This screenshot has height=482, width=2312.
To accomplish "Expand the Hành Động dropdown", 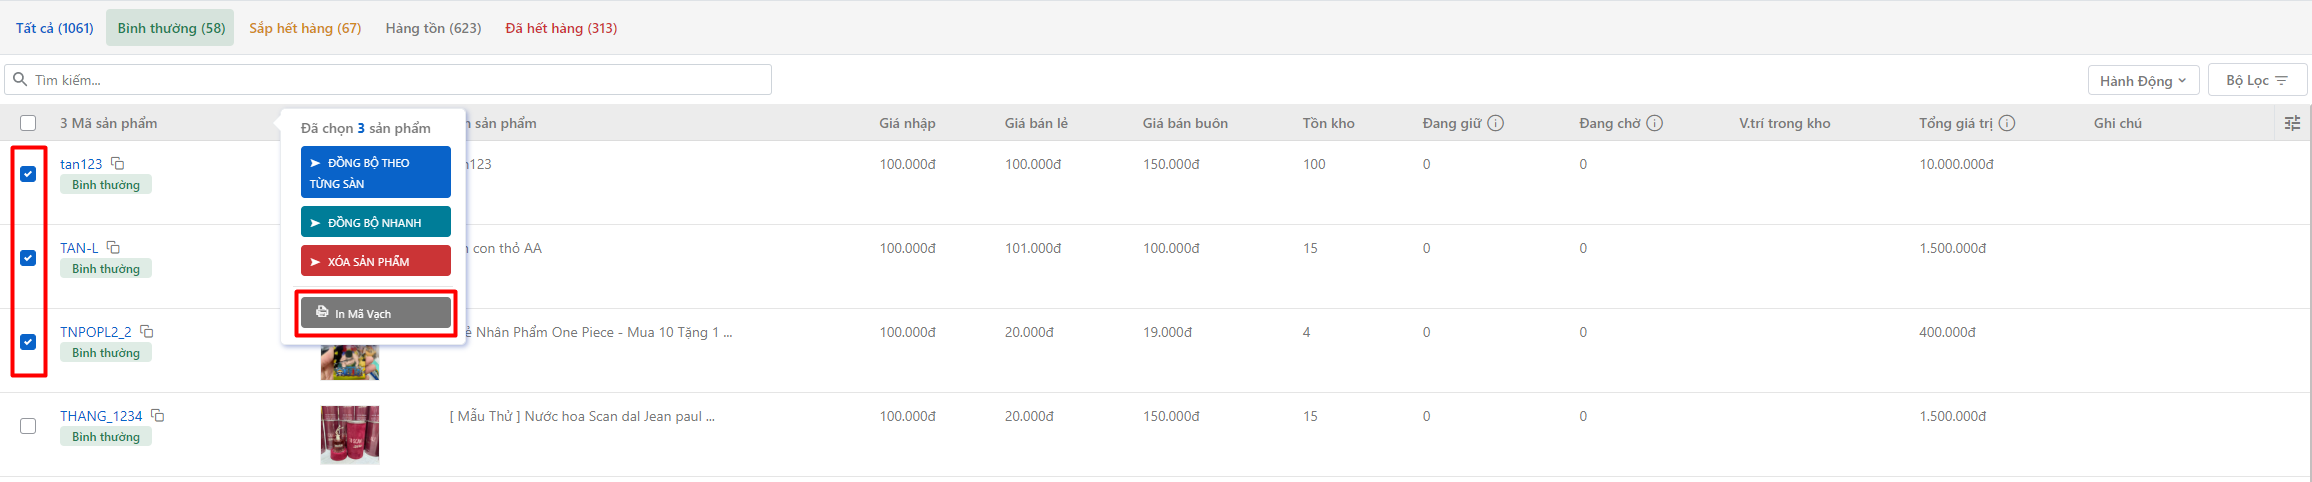I will click(x=2142, y=80).
